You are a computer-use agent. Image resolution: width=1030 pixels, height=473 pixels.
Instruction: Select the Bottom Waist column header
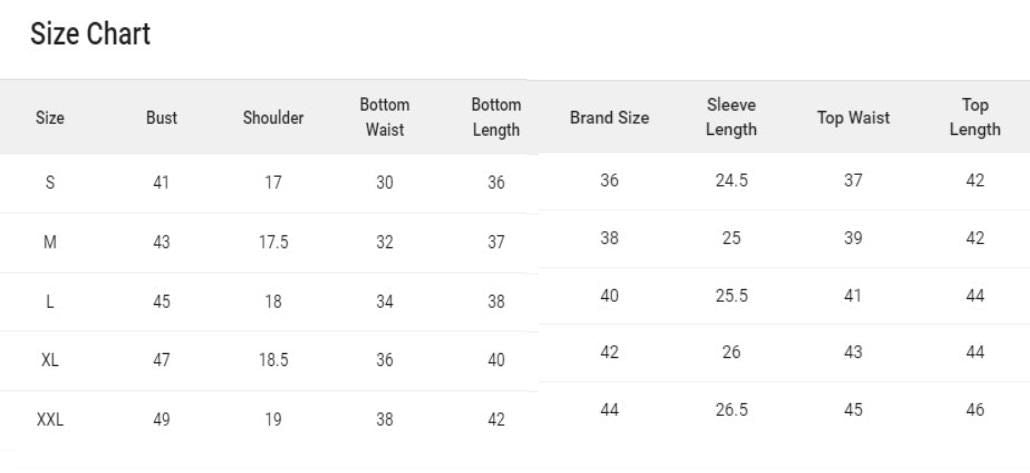coord(385,117)
